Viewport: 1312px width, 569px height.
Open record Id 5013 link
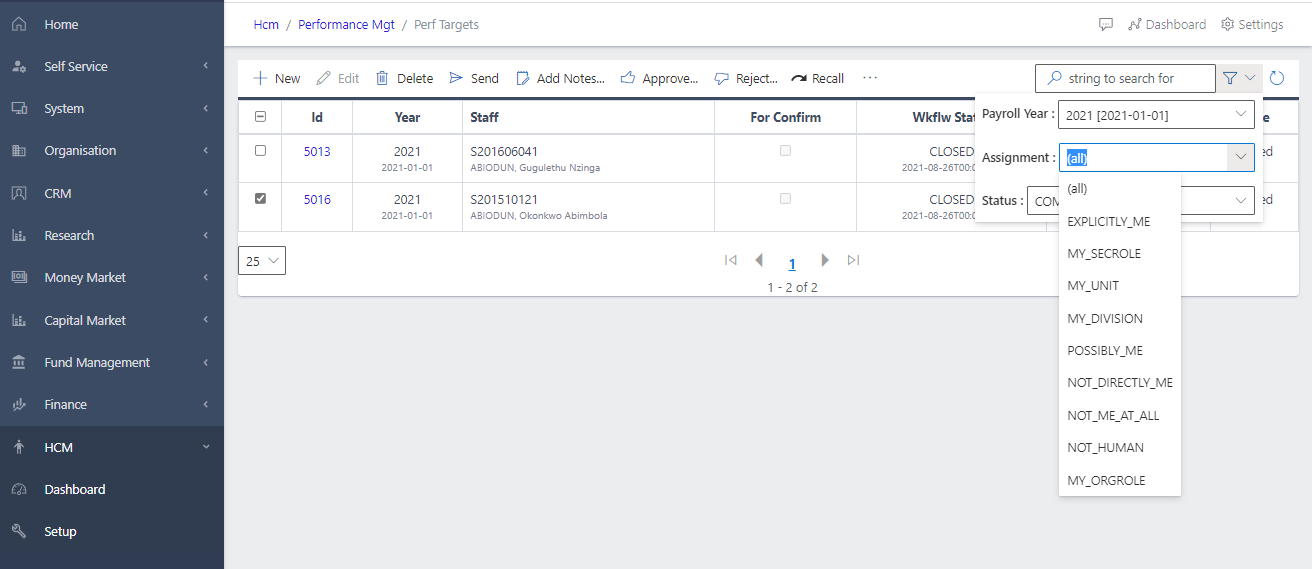coord(317,152)
